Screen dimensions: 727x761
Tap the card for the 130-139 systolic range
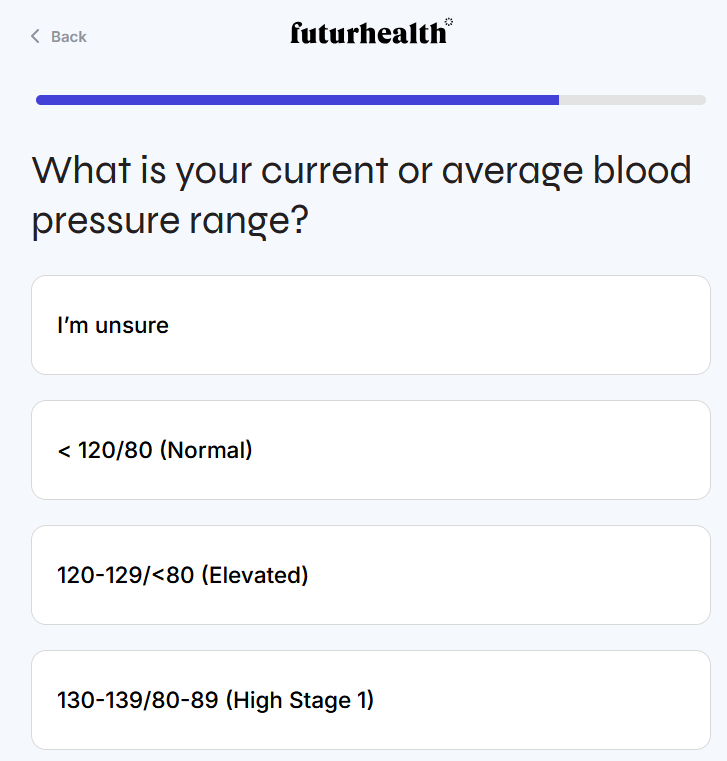click(371, 699)
